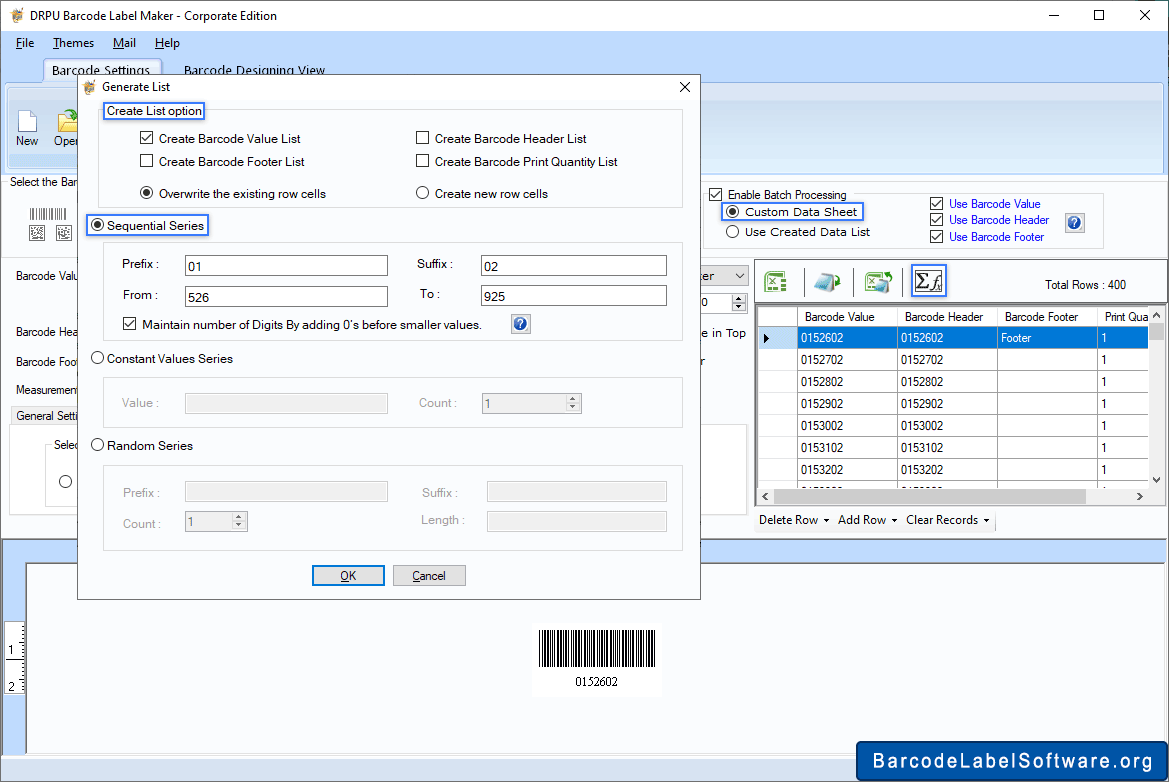
Task: Expand the Add Row dropdown
Action: pos(867,520)
